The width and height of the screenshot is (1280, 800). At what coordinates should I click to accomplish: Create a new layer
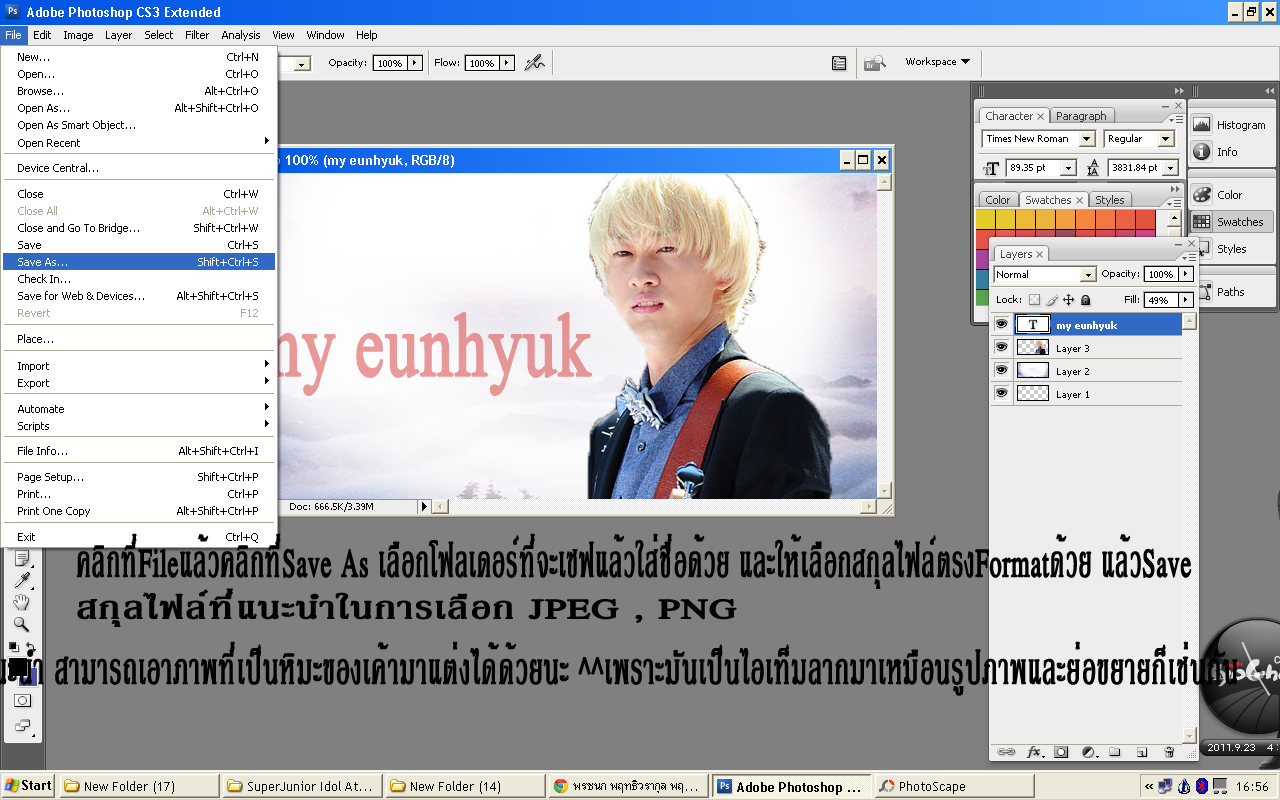[1141, 752]
